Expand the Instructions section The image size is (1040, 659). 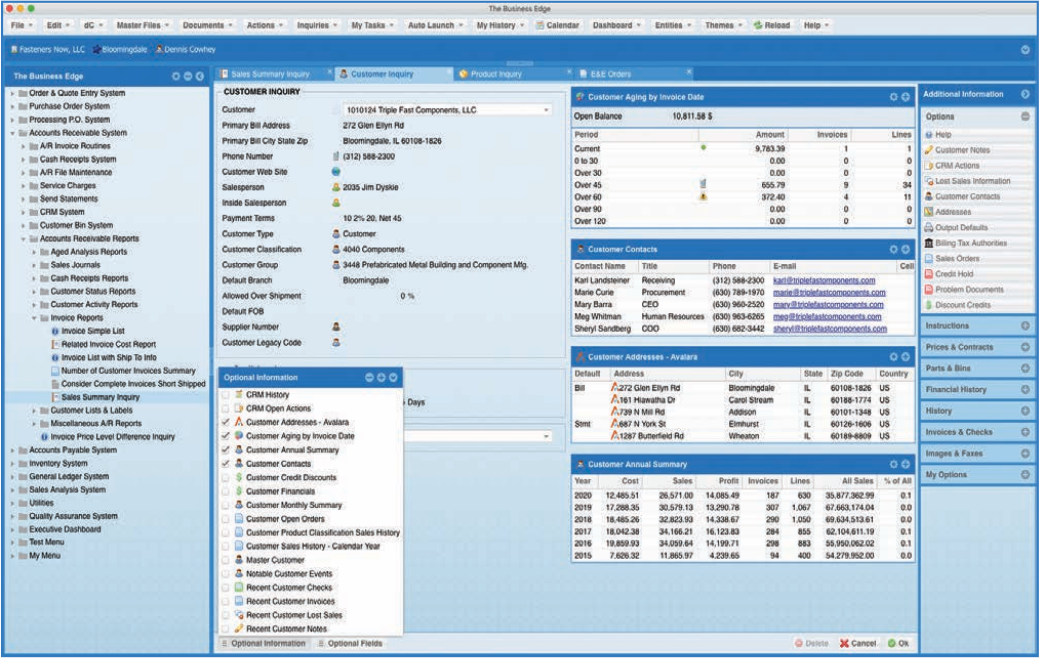click(1025, 326)
